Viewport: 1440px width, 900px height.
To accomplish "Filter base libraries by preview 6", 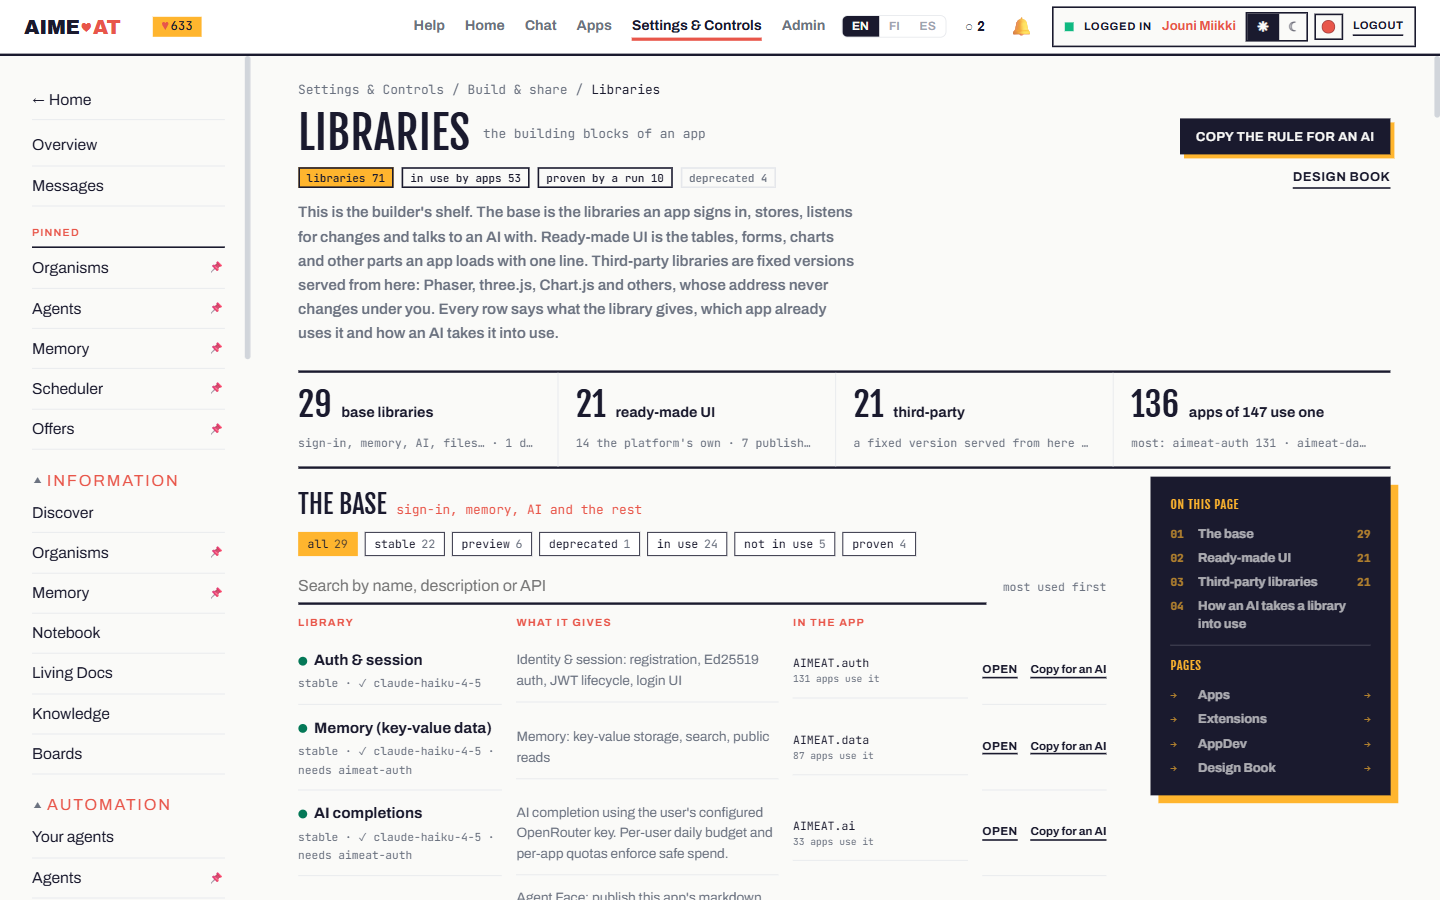I will [x=492, y=544].
